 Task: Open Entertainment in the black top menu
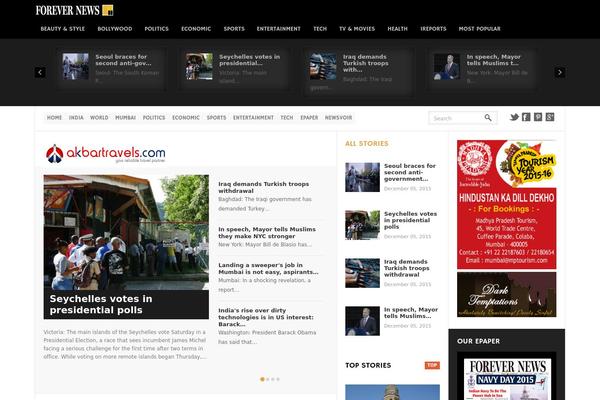(x=279, y=29)
